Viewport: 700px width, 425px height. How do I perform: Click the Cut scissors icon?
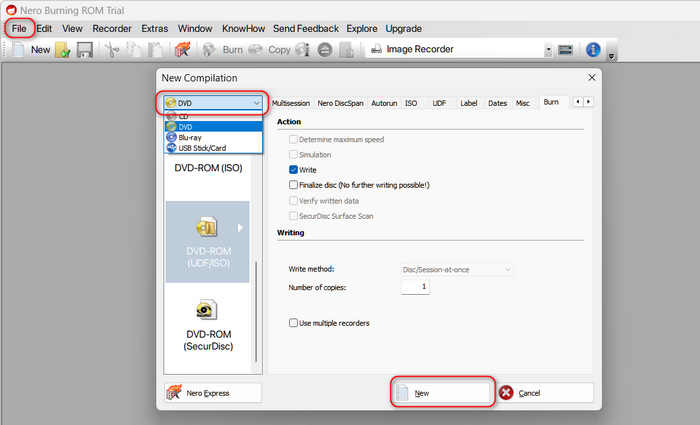112,50
